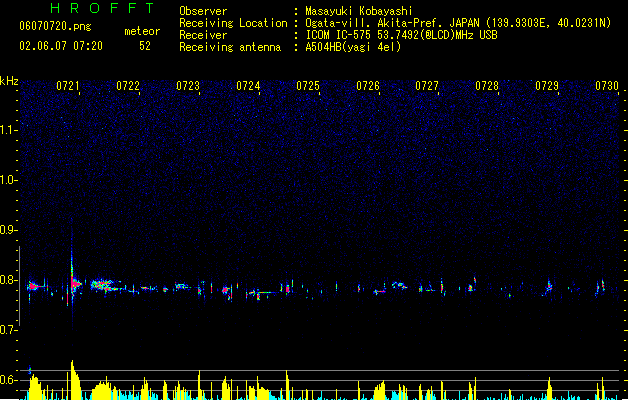Click the 0727 time marker
This screenshot has height=400, width=629.
(427, 86)
